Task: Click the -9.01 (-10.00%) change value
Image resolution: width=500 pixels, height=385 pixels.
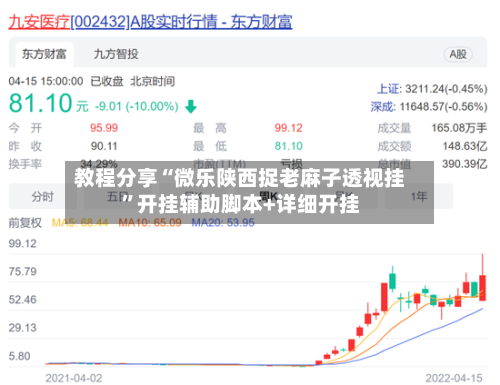Action: coord(137,107)
